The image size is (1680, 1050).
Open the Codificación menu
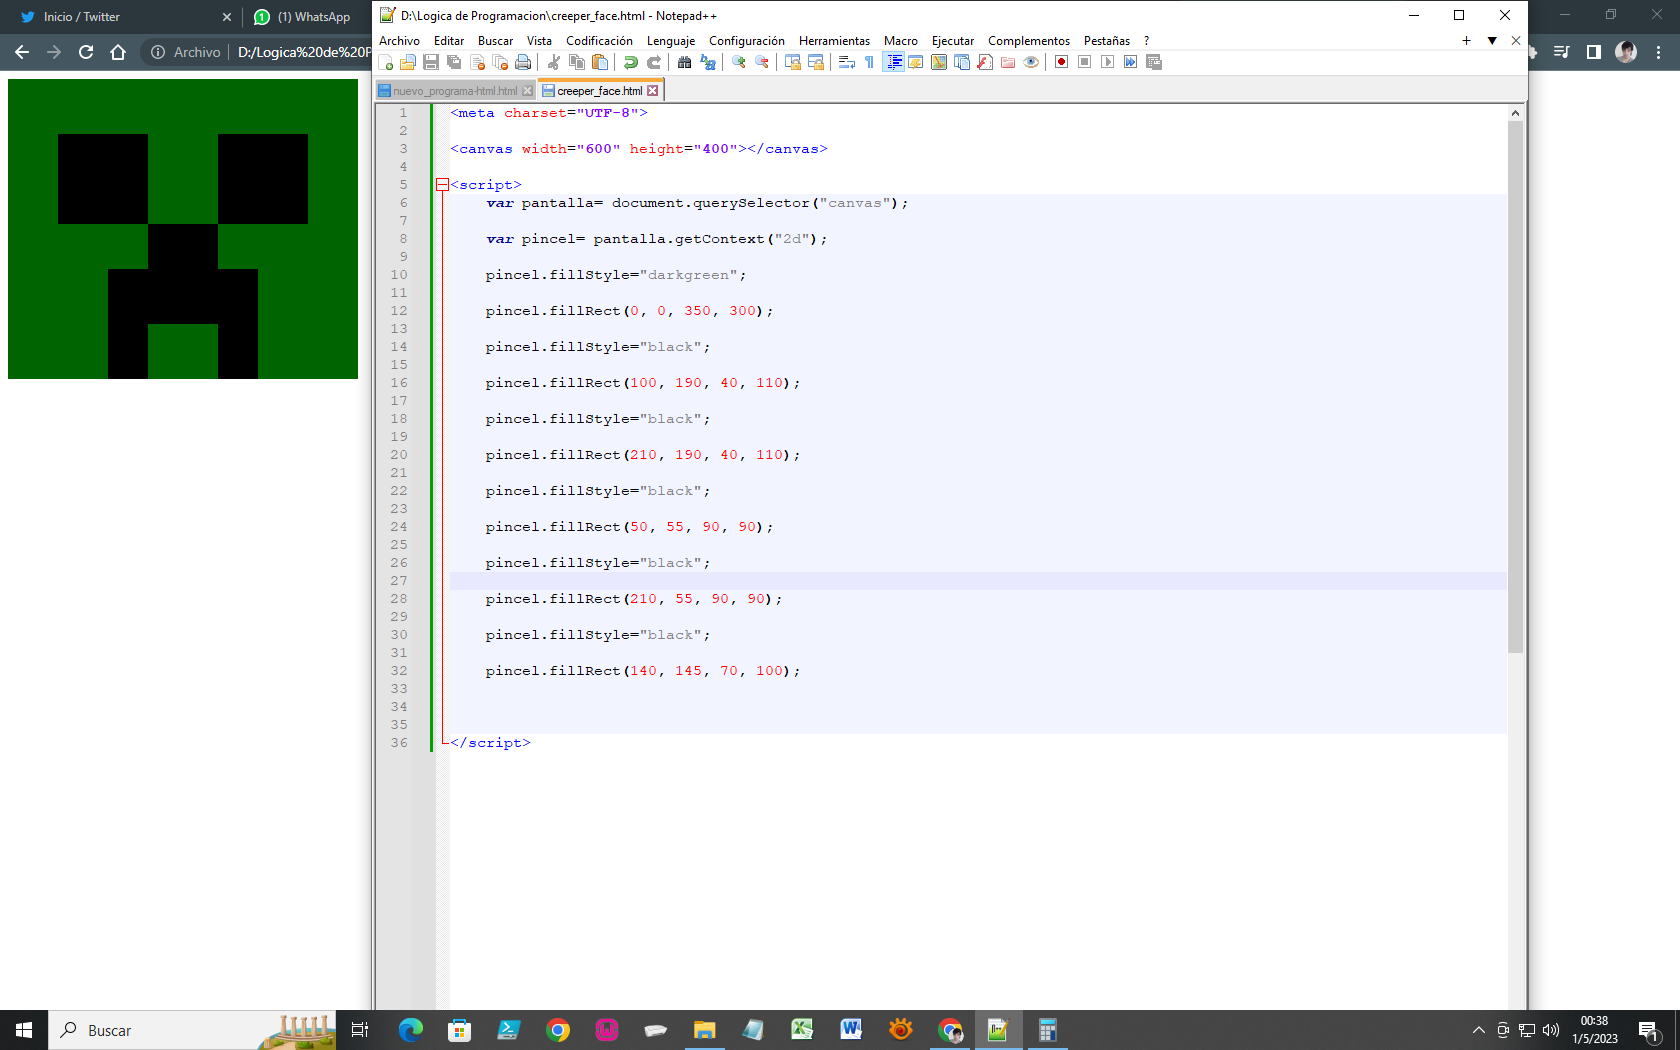(599, 41)
